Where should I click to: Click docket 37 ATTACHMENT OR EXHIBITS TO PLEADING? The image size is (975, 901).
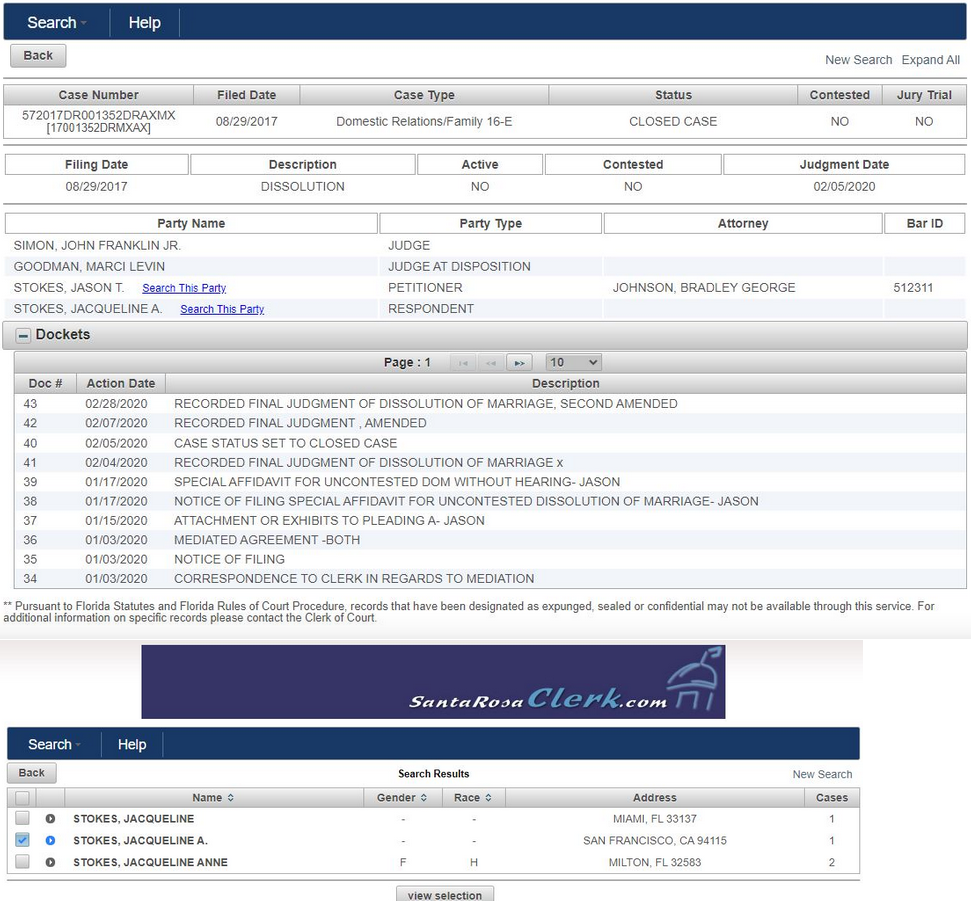(329, 520)
